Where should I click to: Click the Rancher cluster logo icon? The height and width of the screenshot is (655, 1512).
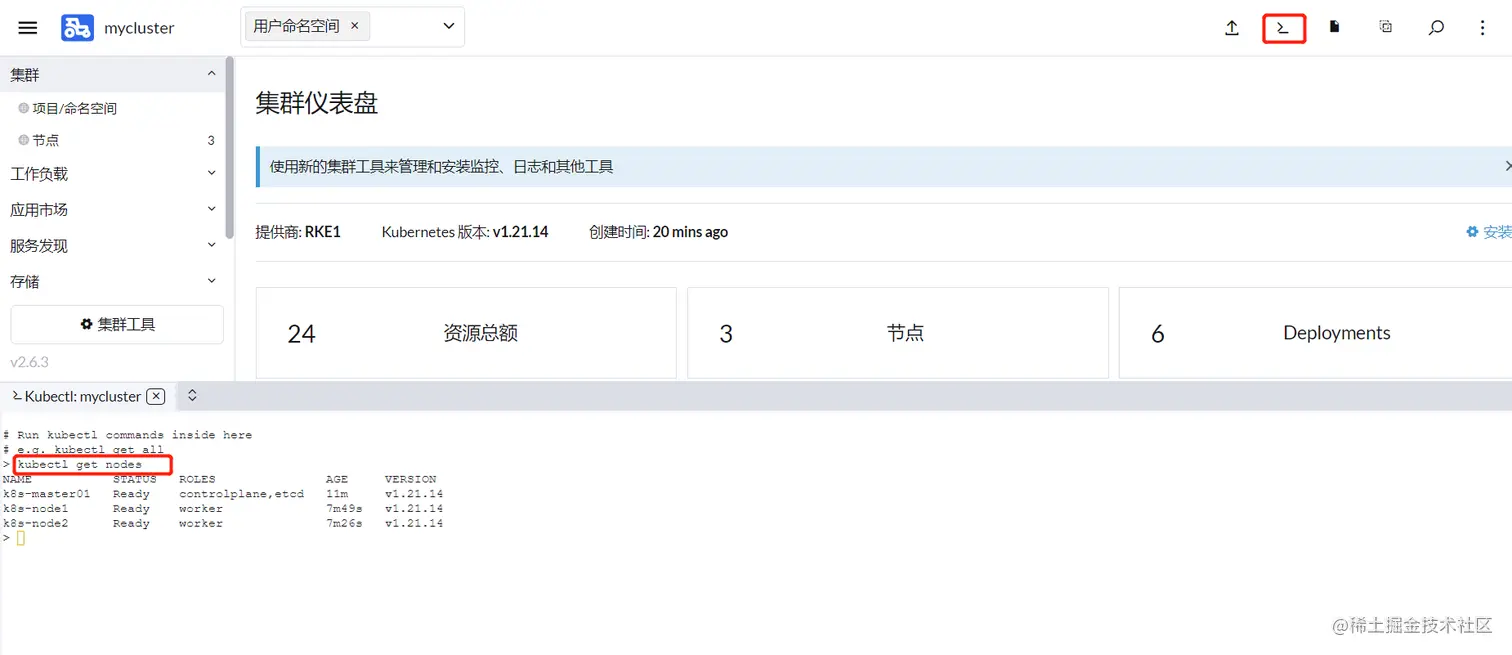click(x=77, y=28)
